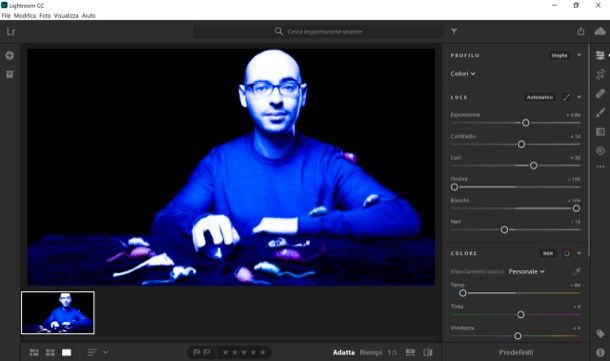Click the edit panel vertical scrollbar
Image resolution: width=610 pixels, height=361 pixels.
click(589, 151)
